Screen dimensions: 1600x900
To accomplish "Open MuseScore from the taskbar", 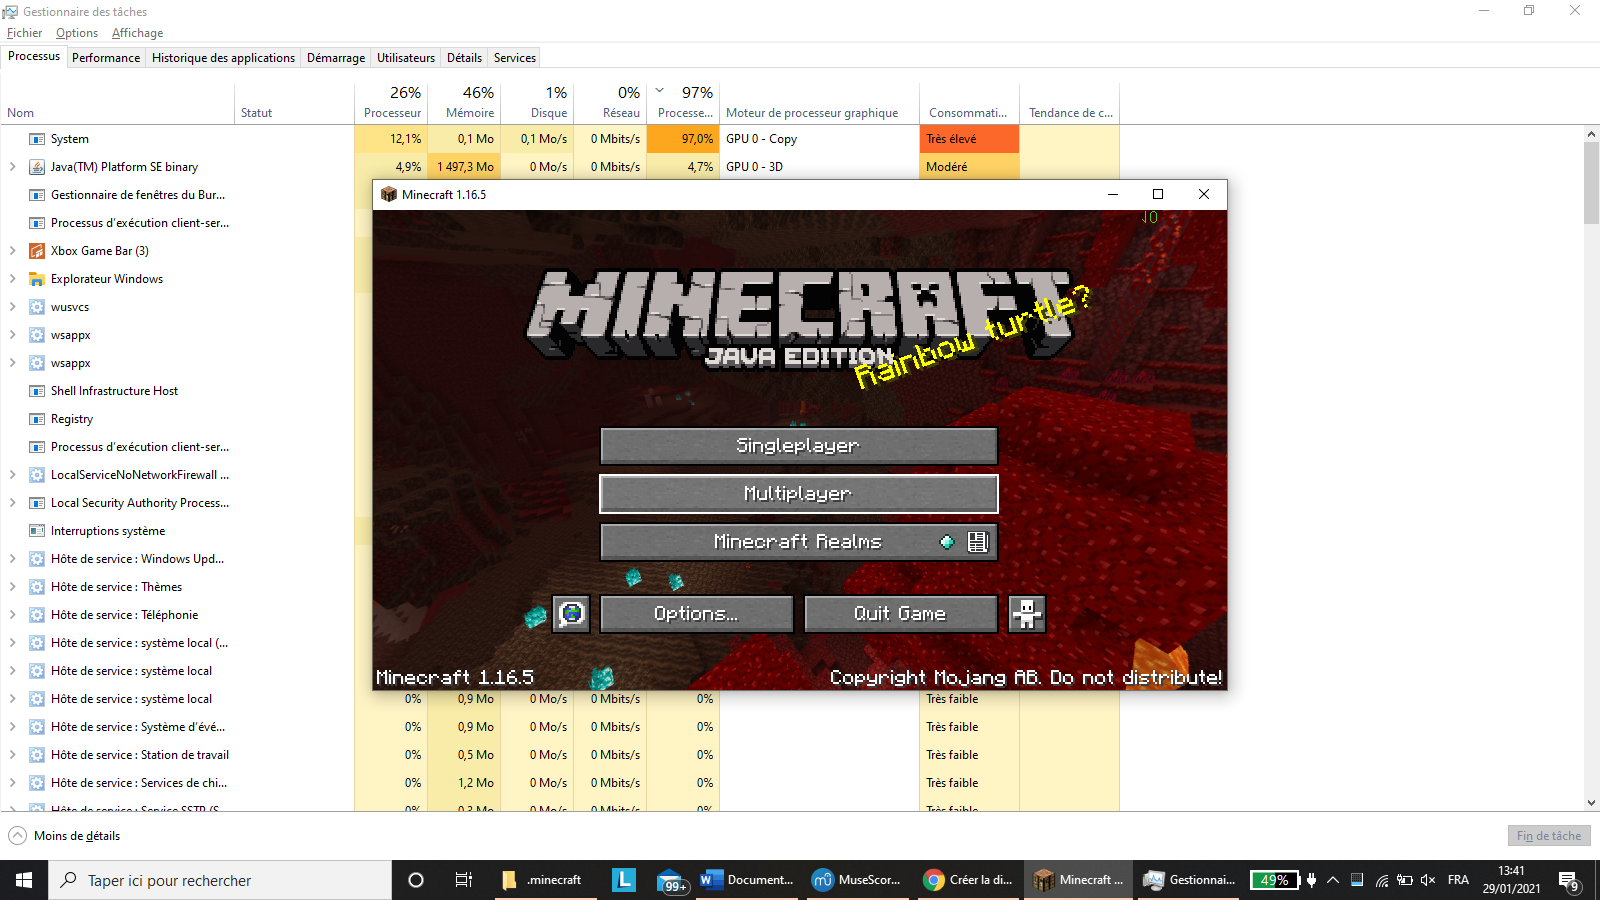I will coord(857,880).
